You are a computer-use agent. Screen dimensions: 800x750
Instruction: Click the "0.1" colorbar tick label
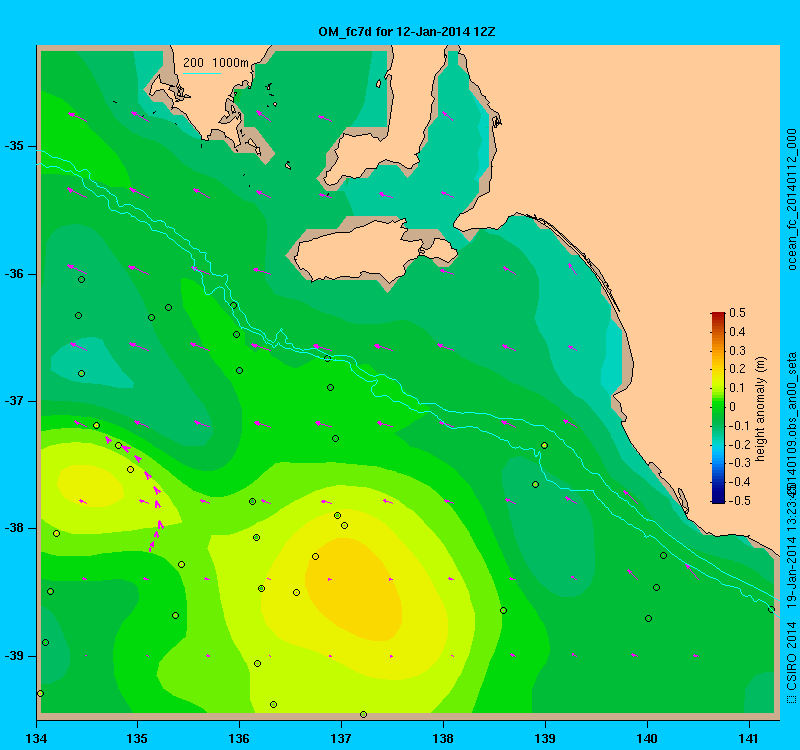pos(737,388)
